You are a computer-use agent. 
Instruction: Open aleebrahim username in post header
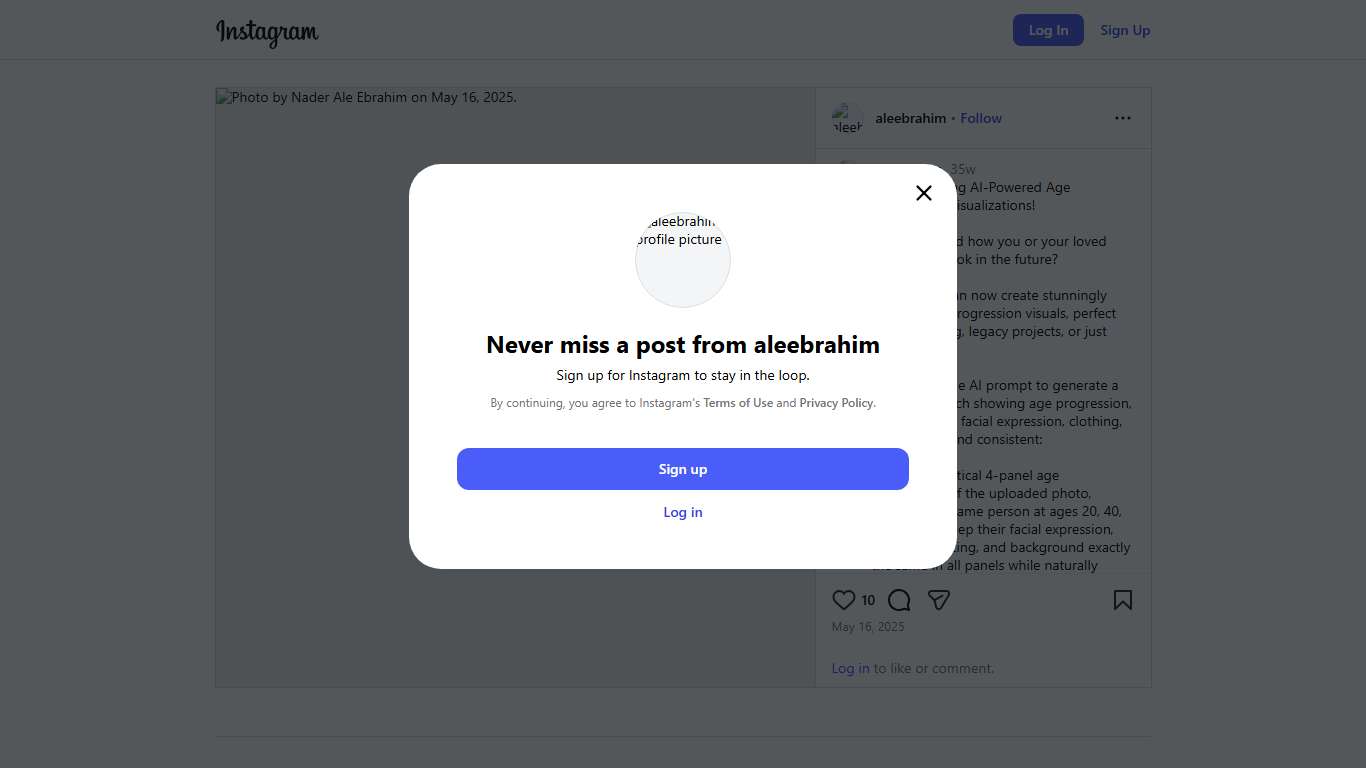pyautogui.click(x=910, y=118)
